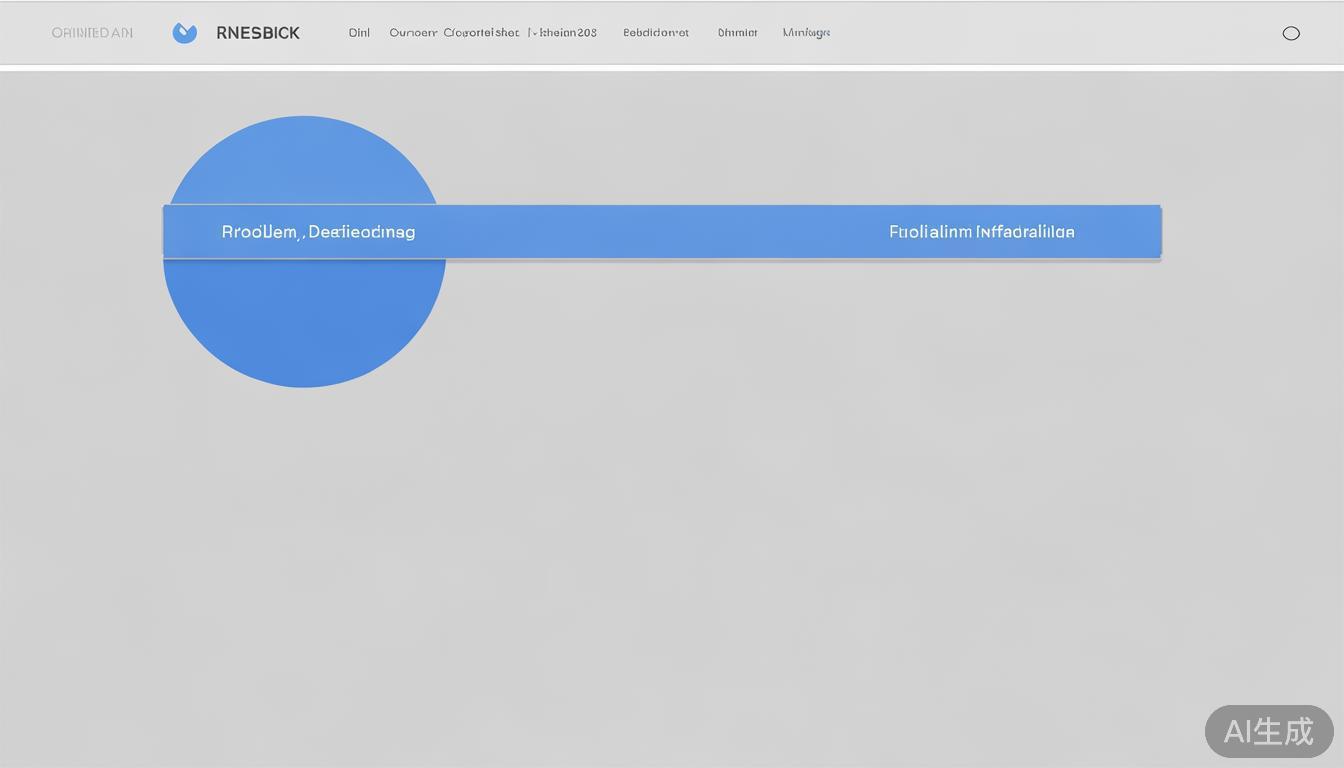Open the Dhmiar menu item
The height and width of the screenshot is (768, 1344).
[737, 33]
